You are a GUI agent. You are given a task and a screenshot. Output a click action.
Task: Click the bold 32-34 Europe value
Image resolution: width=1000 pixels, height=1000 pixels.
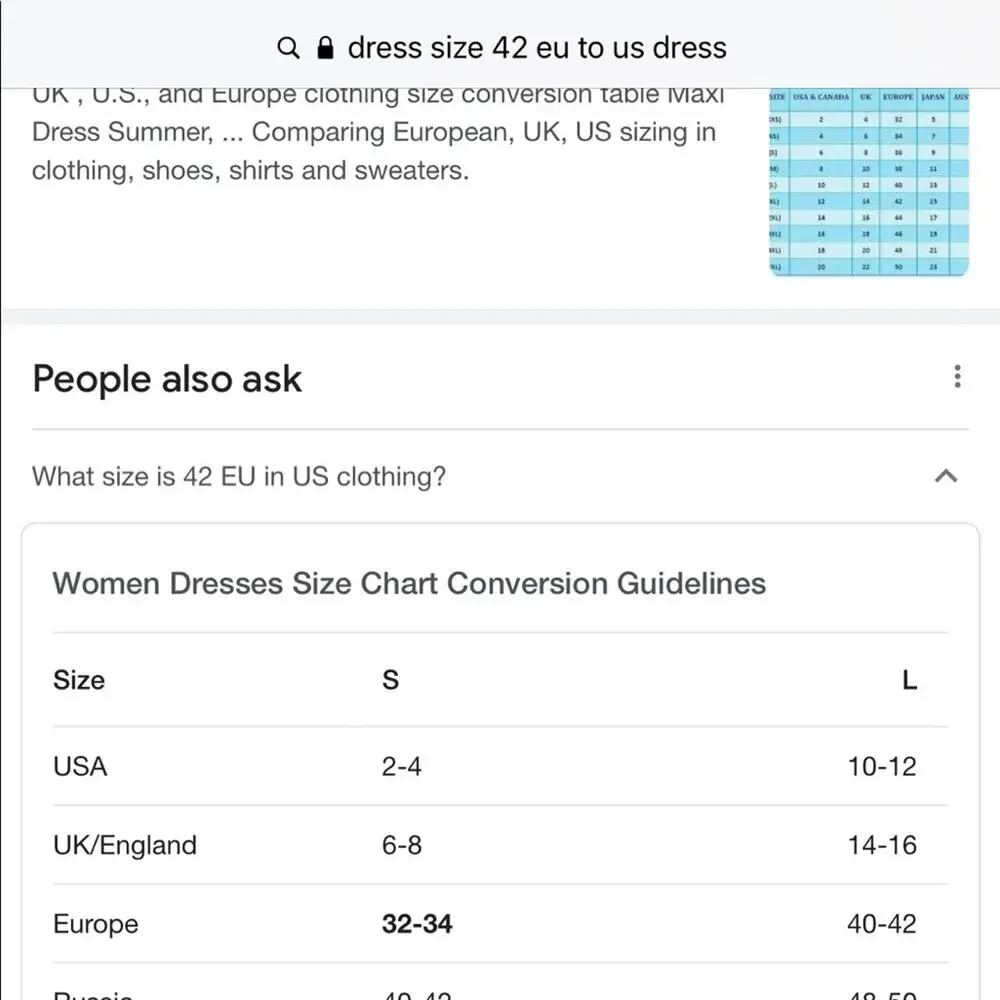(x=417, y=923)
